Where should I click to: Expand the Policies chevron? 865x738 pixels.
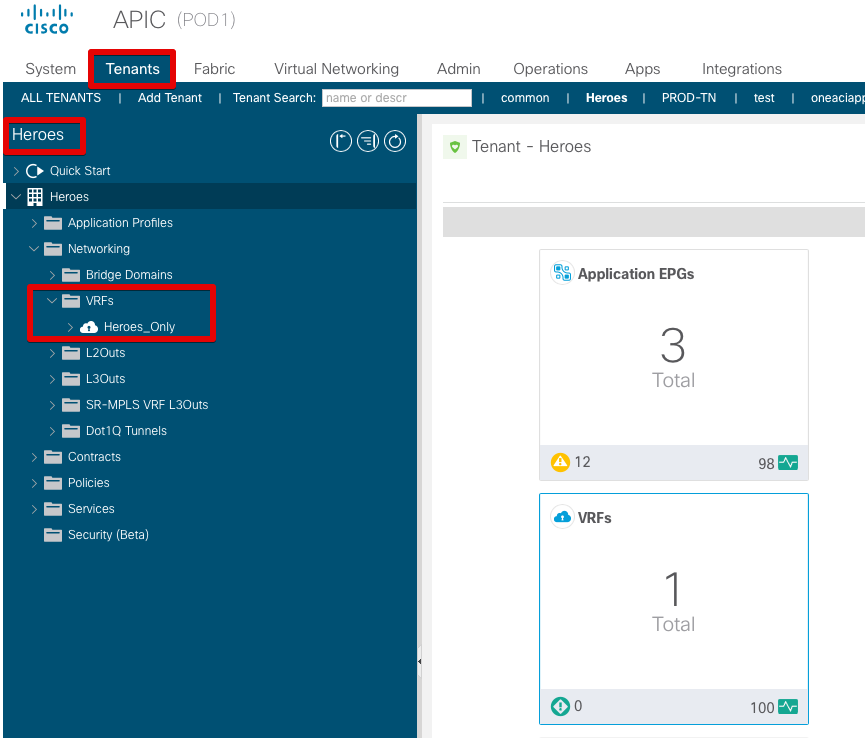(x=34, y=483)
